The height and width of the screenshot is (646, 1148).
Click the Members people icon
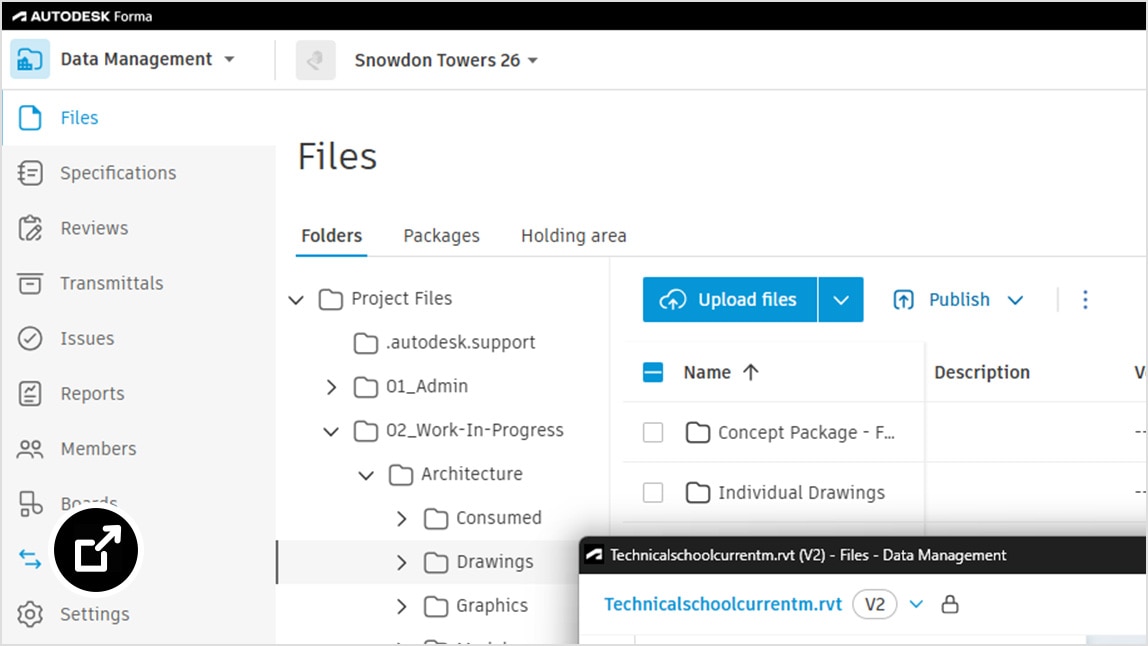click(x=30, y=448)
